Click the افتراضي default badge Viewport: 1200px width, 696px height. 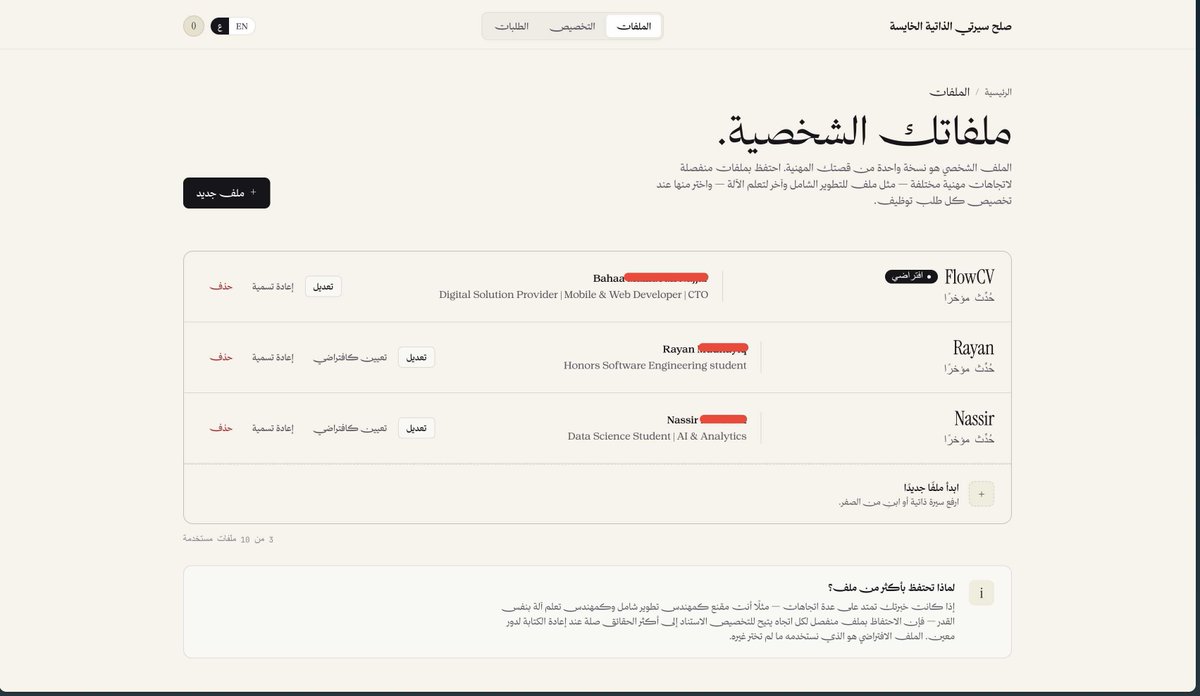point(911,276)
